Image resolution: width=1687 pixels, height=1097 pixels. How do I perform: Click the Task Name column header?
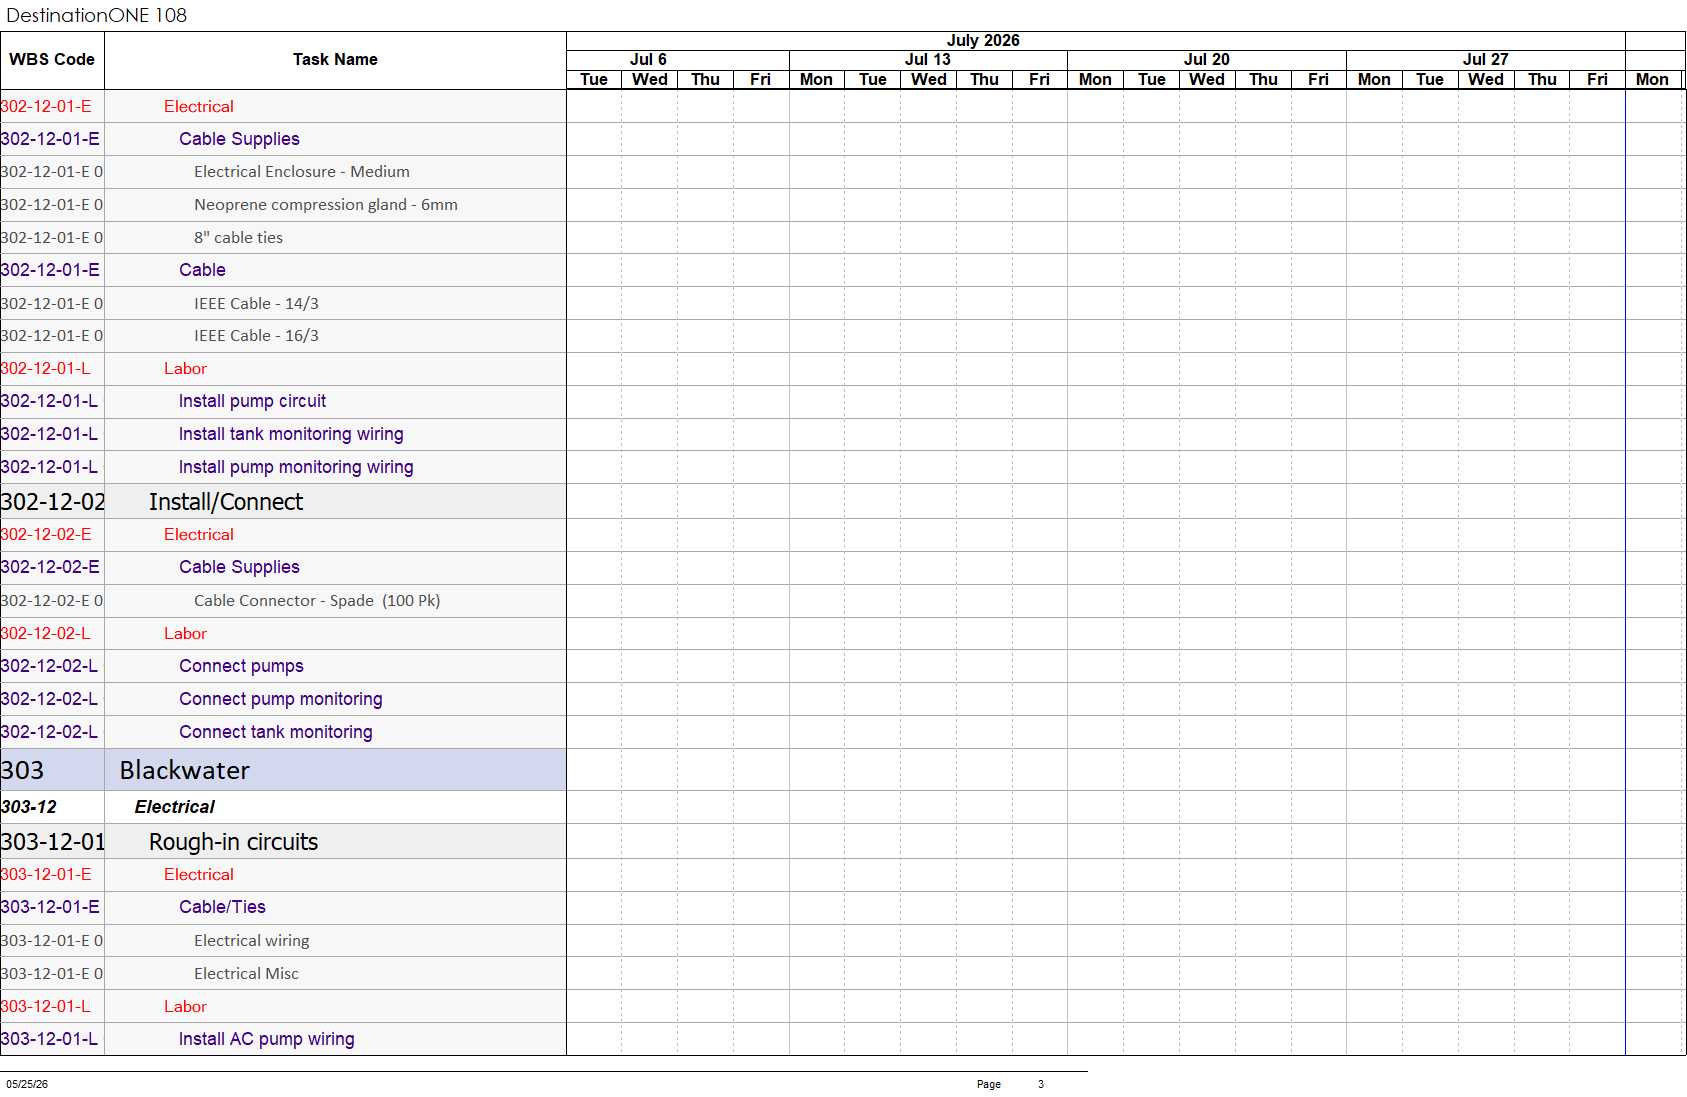[335, 60]
